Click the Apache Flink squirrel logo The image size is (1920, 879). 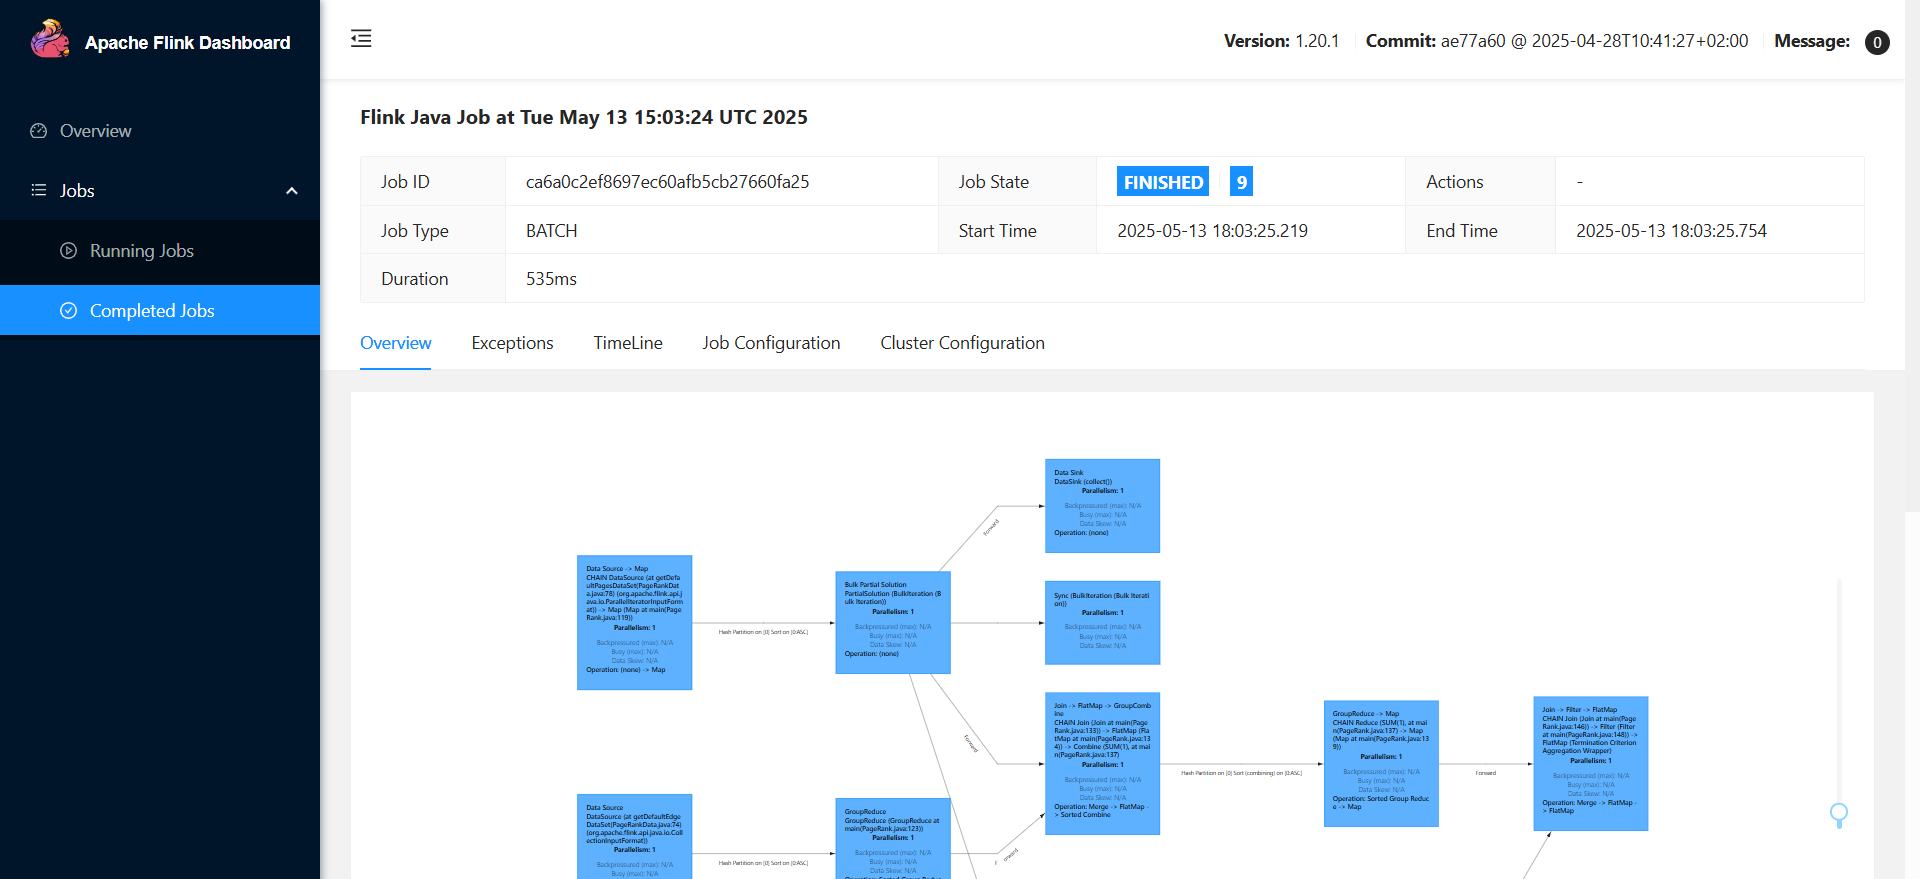pos(50,40)
